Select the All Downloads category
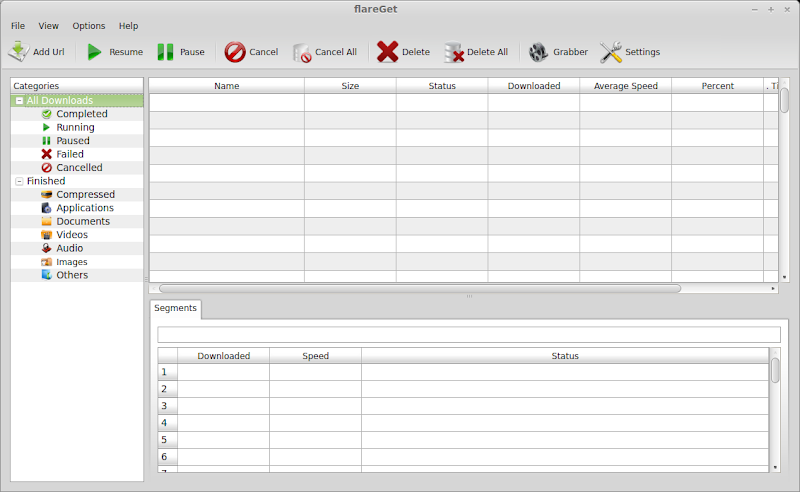Screen dimensions: 800x492 click(60, 101)
